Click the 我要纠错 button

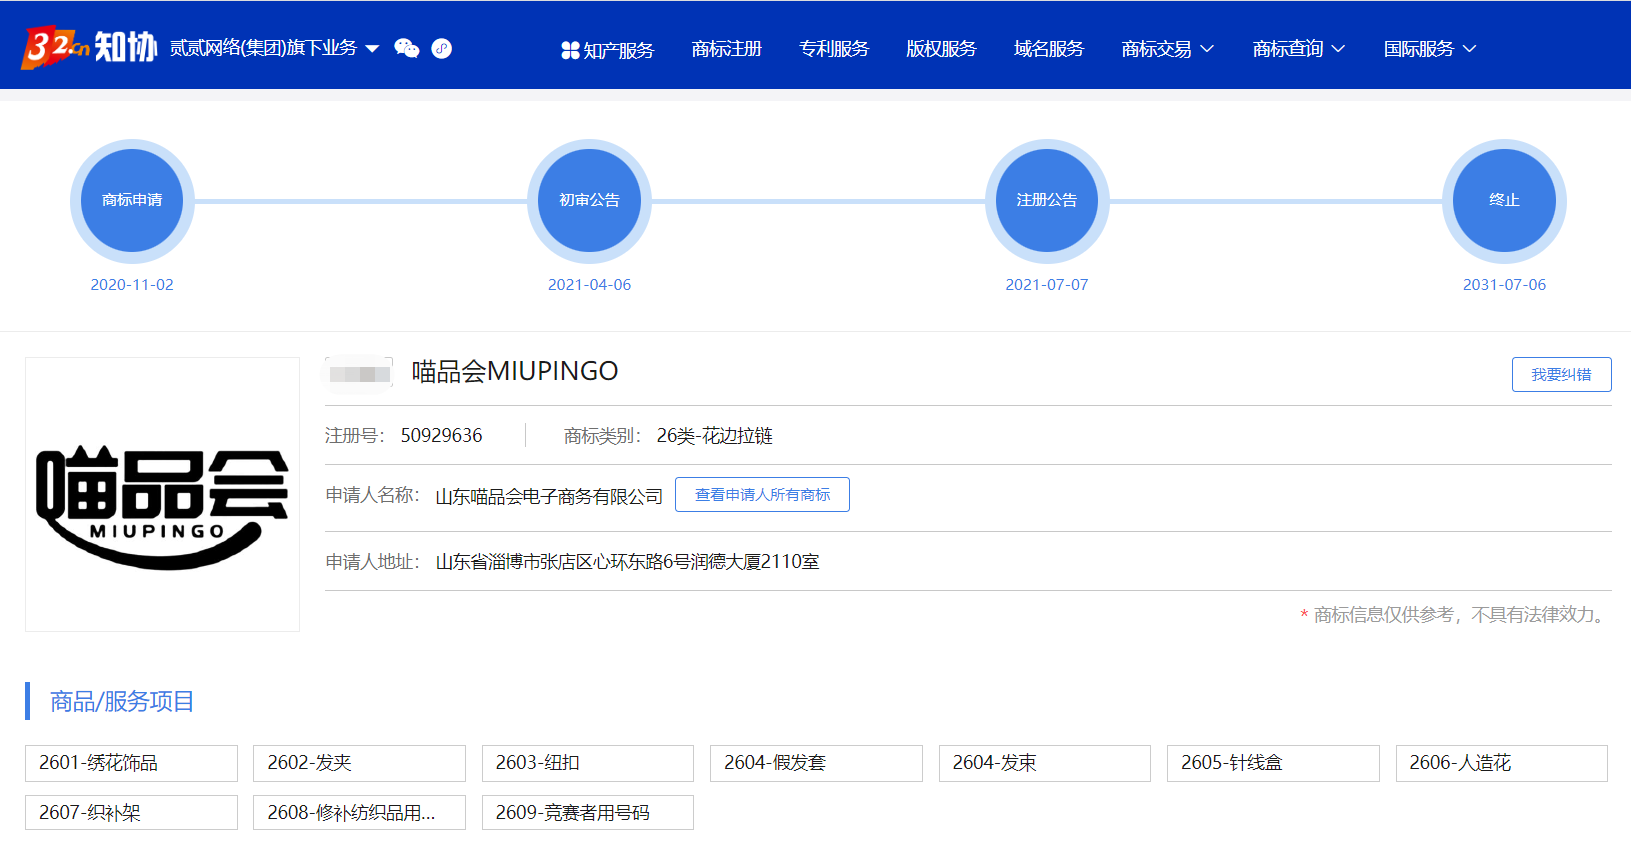pos(1561,374)
